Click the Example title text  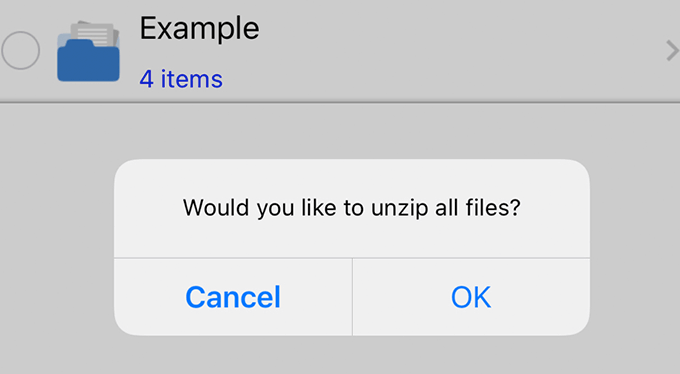click(x=199, y=29)
